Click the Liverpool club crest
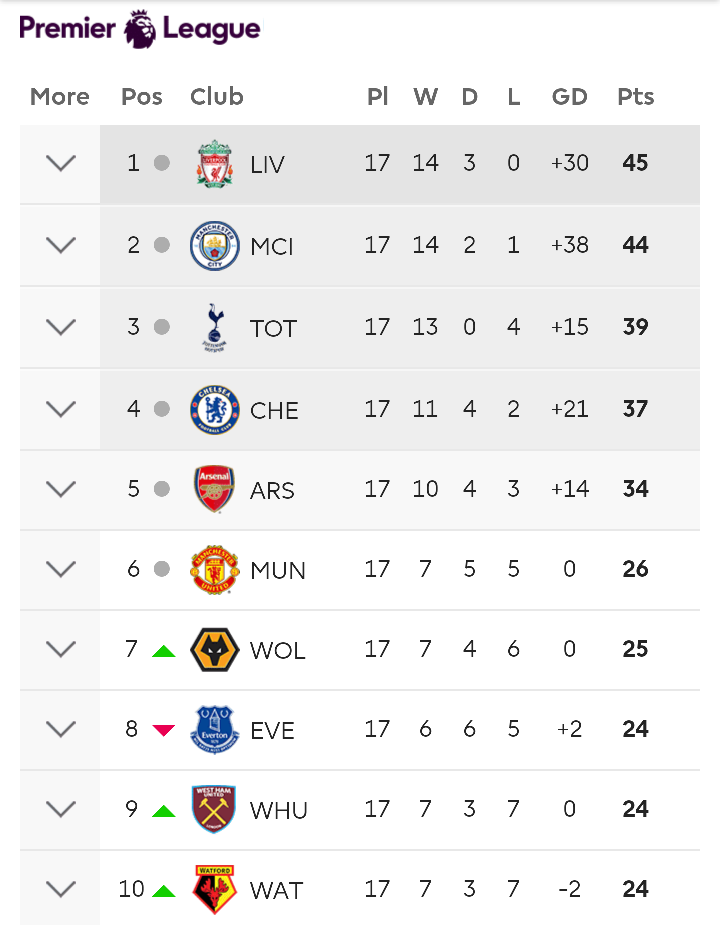This screenshot has height=925, width=720. tap(215, 163)
